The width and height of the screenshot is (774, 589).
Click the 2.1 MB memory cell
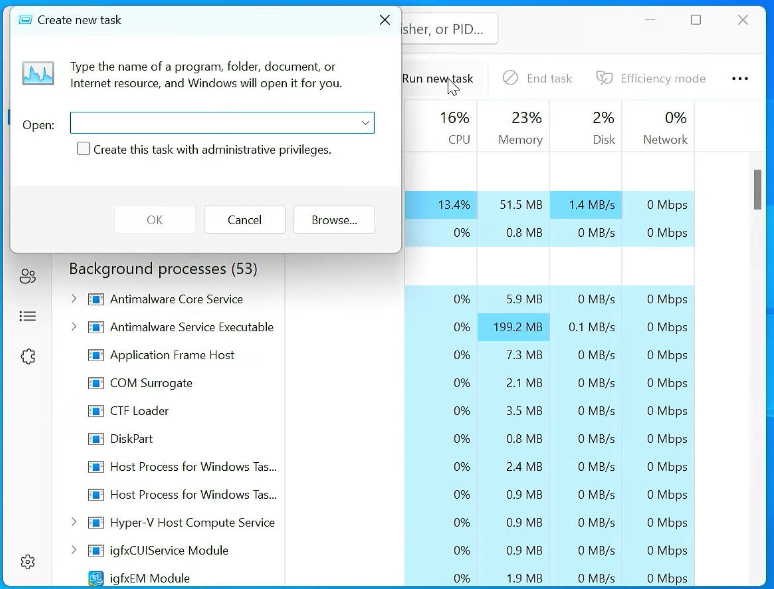click(x=513, y=383)
